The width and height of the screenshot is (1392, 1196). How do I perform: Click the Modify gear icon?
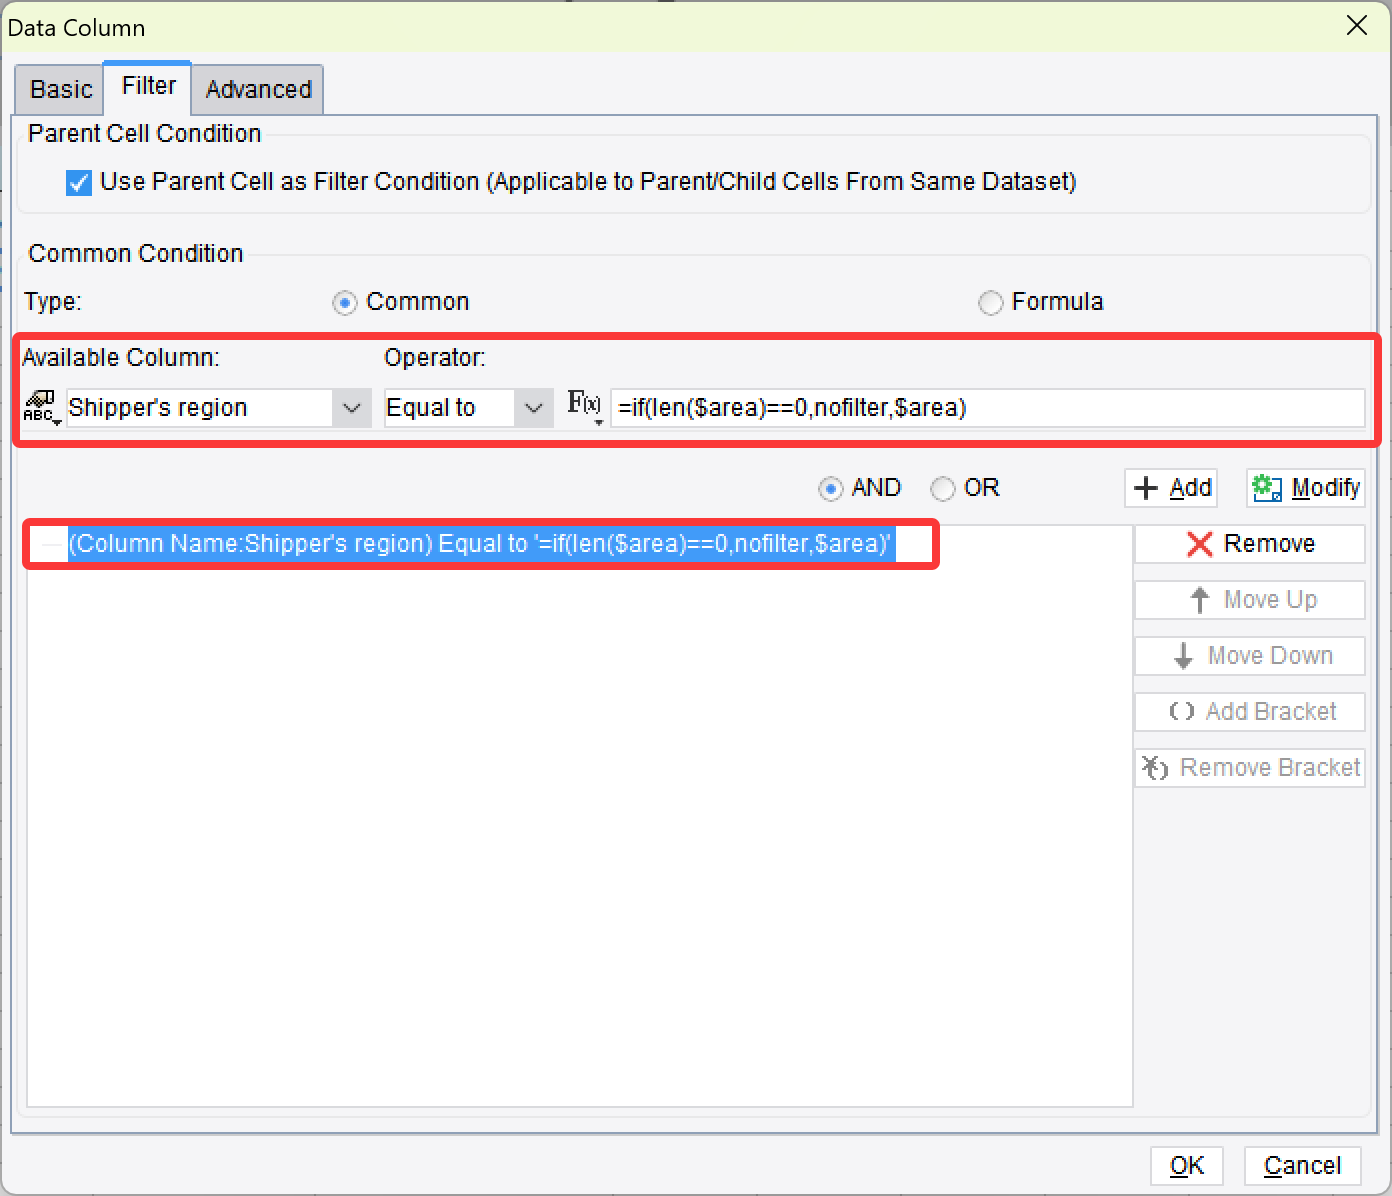click(x=1267, y=488)
